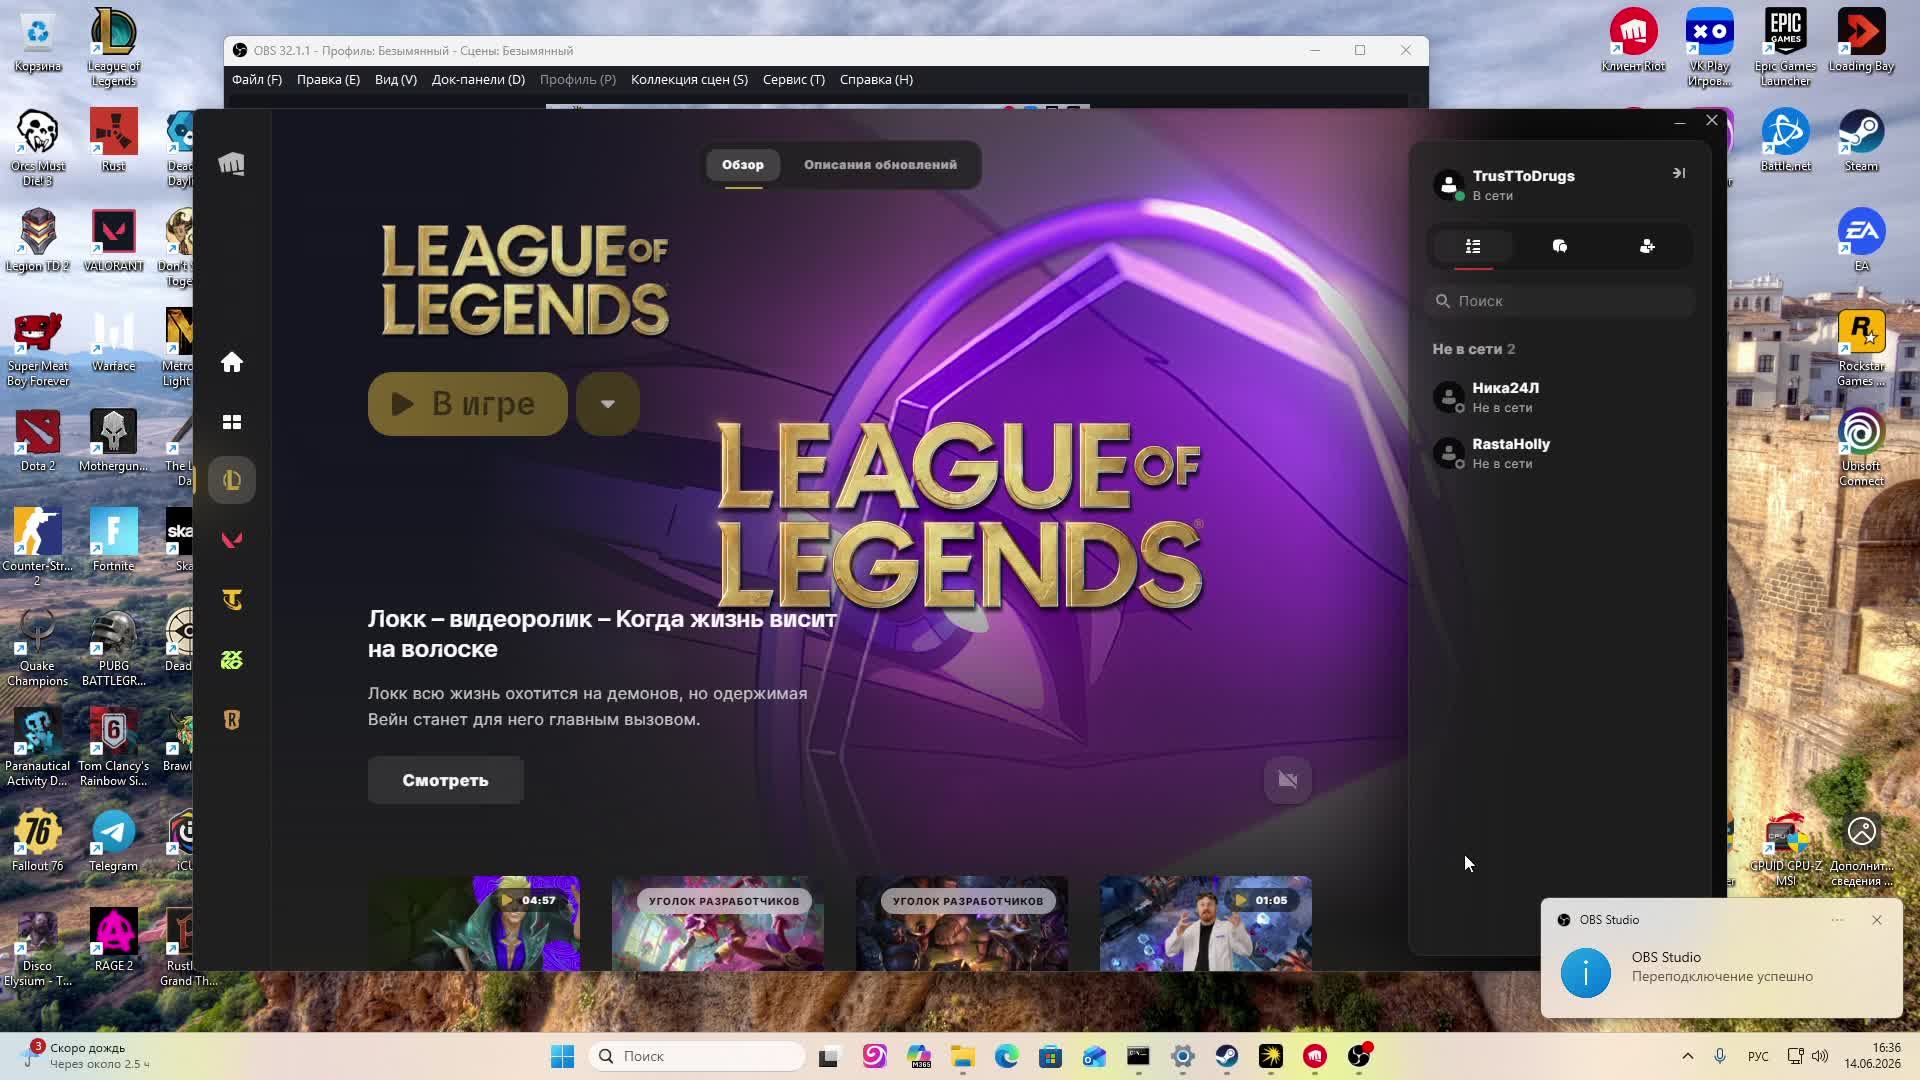Open the Док-панели menu in OBS
1920x1080 pixels.
[478, 80]
